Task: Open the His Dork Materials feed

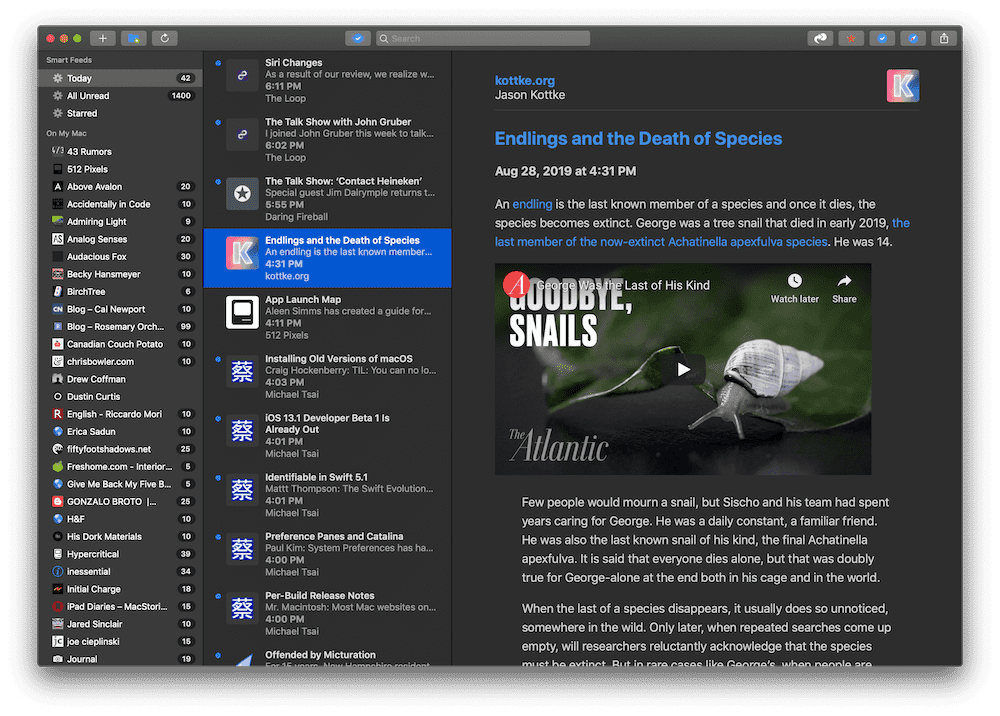Action: (x=120, y=537)
